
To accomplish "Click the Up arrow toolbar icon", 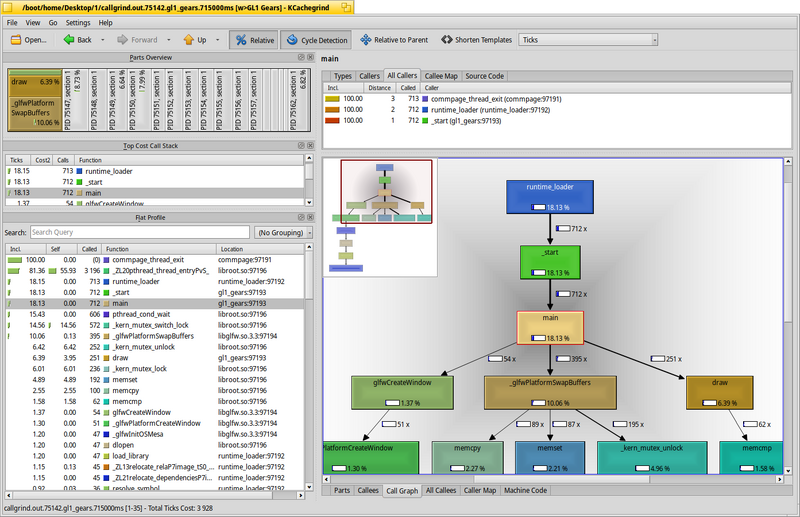I will [x=189, y=40].
